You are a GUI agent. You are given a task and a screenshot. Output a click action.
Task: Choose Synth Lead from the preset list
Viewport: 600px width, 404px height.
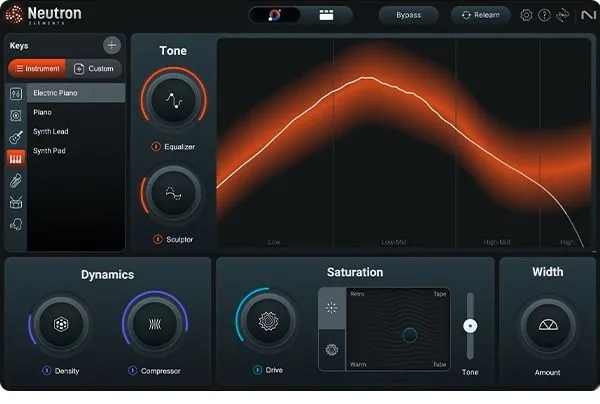(51, 131)
